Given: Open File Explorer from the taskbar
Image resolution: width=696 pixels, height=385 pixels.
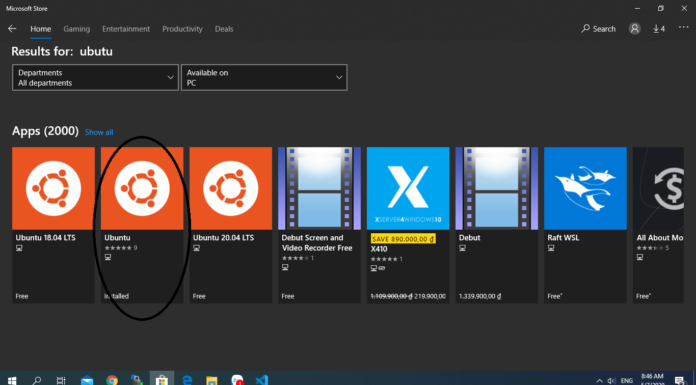Looking at the screenshot, I should (x=212, y=380).
